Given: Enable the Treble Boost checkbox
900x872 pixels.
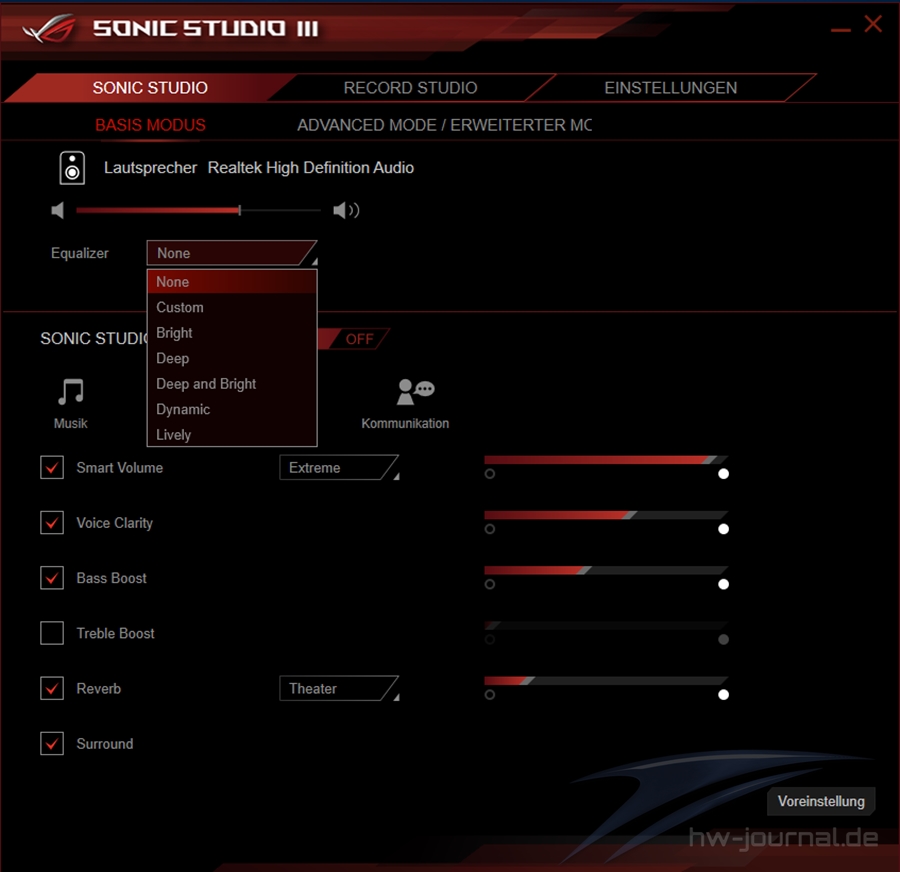Looking at the screenshot, I should click(x=52, y=633).
